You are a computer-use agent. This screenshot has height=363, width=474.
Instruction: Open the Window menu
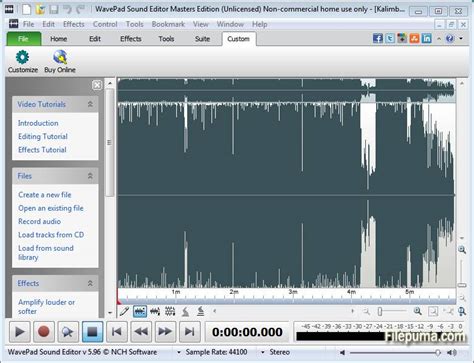pyautogui.click(x=230, y=24)
